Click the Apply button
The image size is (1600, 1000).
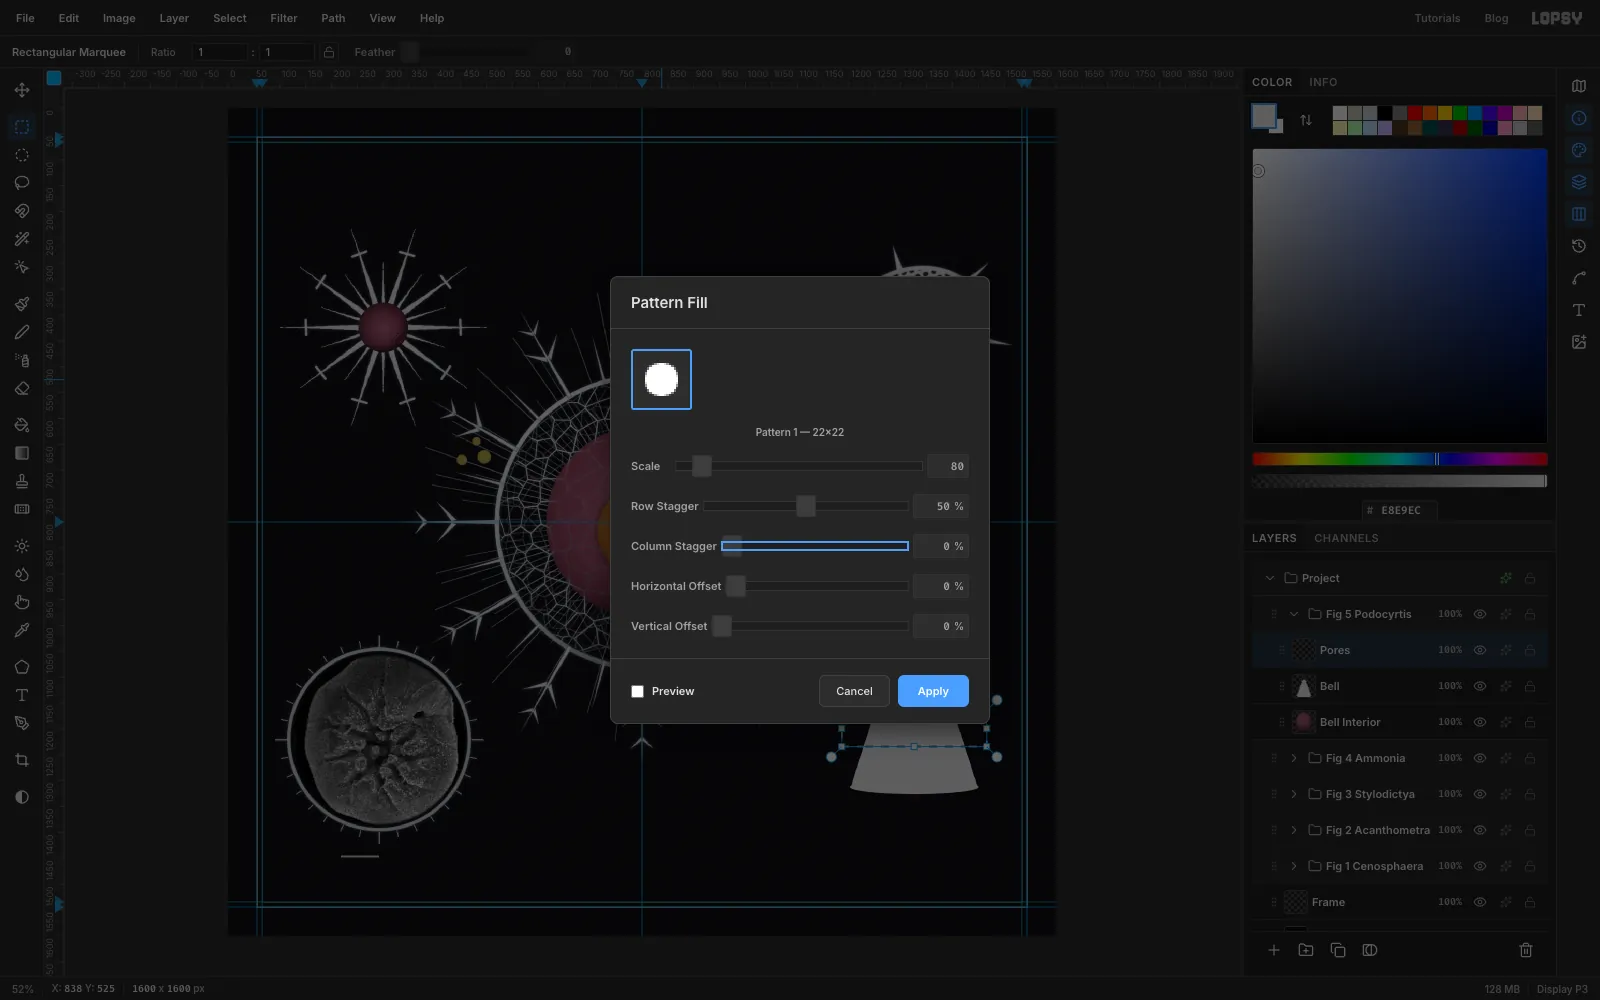click(933, 691)
